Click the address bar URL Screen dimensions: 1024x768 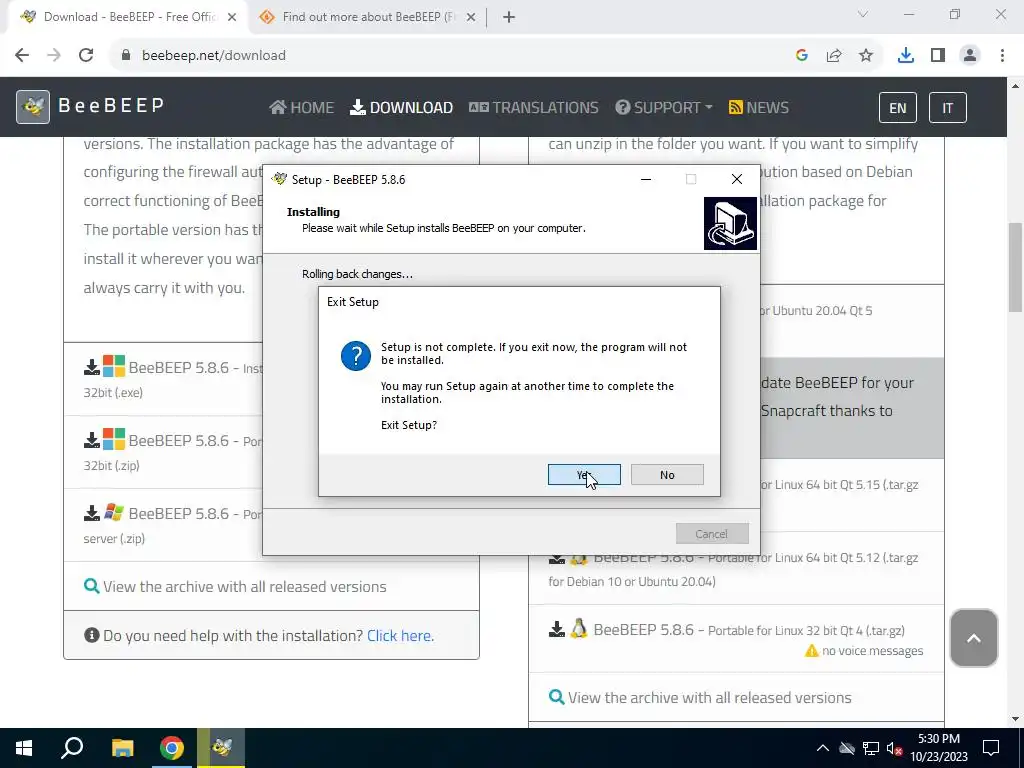point(214,56)
